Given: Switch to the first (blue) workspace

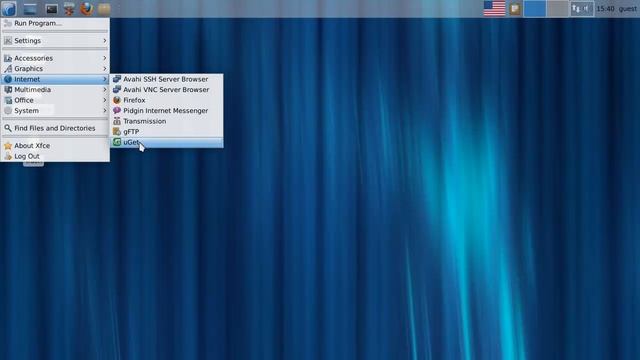Looking at the screenshot, I should pos(535,9).
